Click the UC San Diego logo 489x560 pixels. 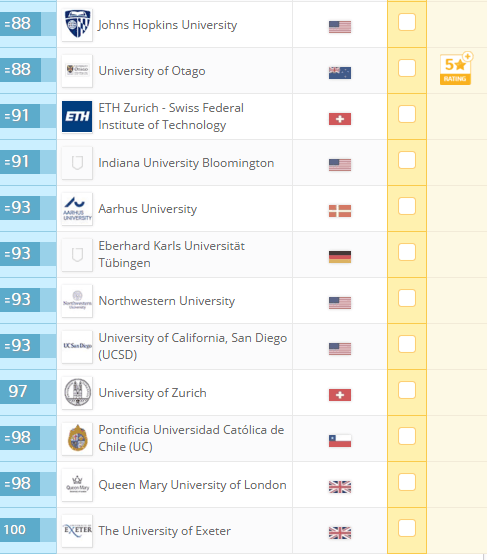pos(77,346)
